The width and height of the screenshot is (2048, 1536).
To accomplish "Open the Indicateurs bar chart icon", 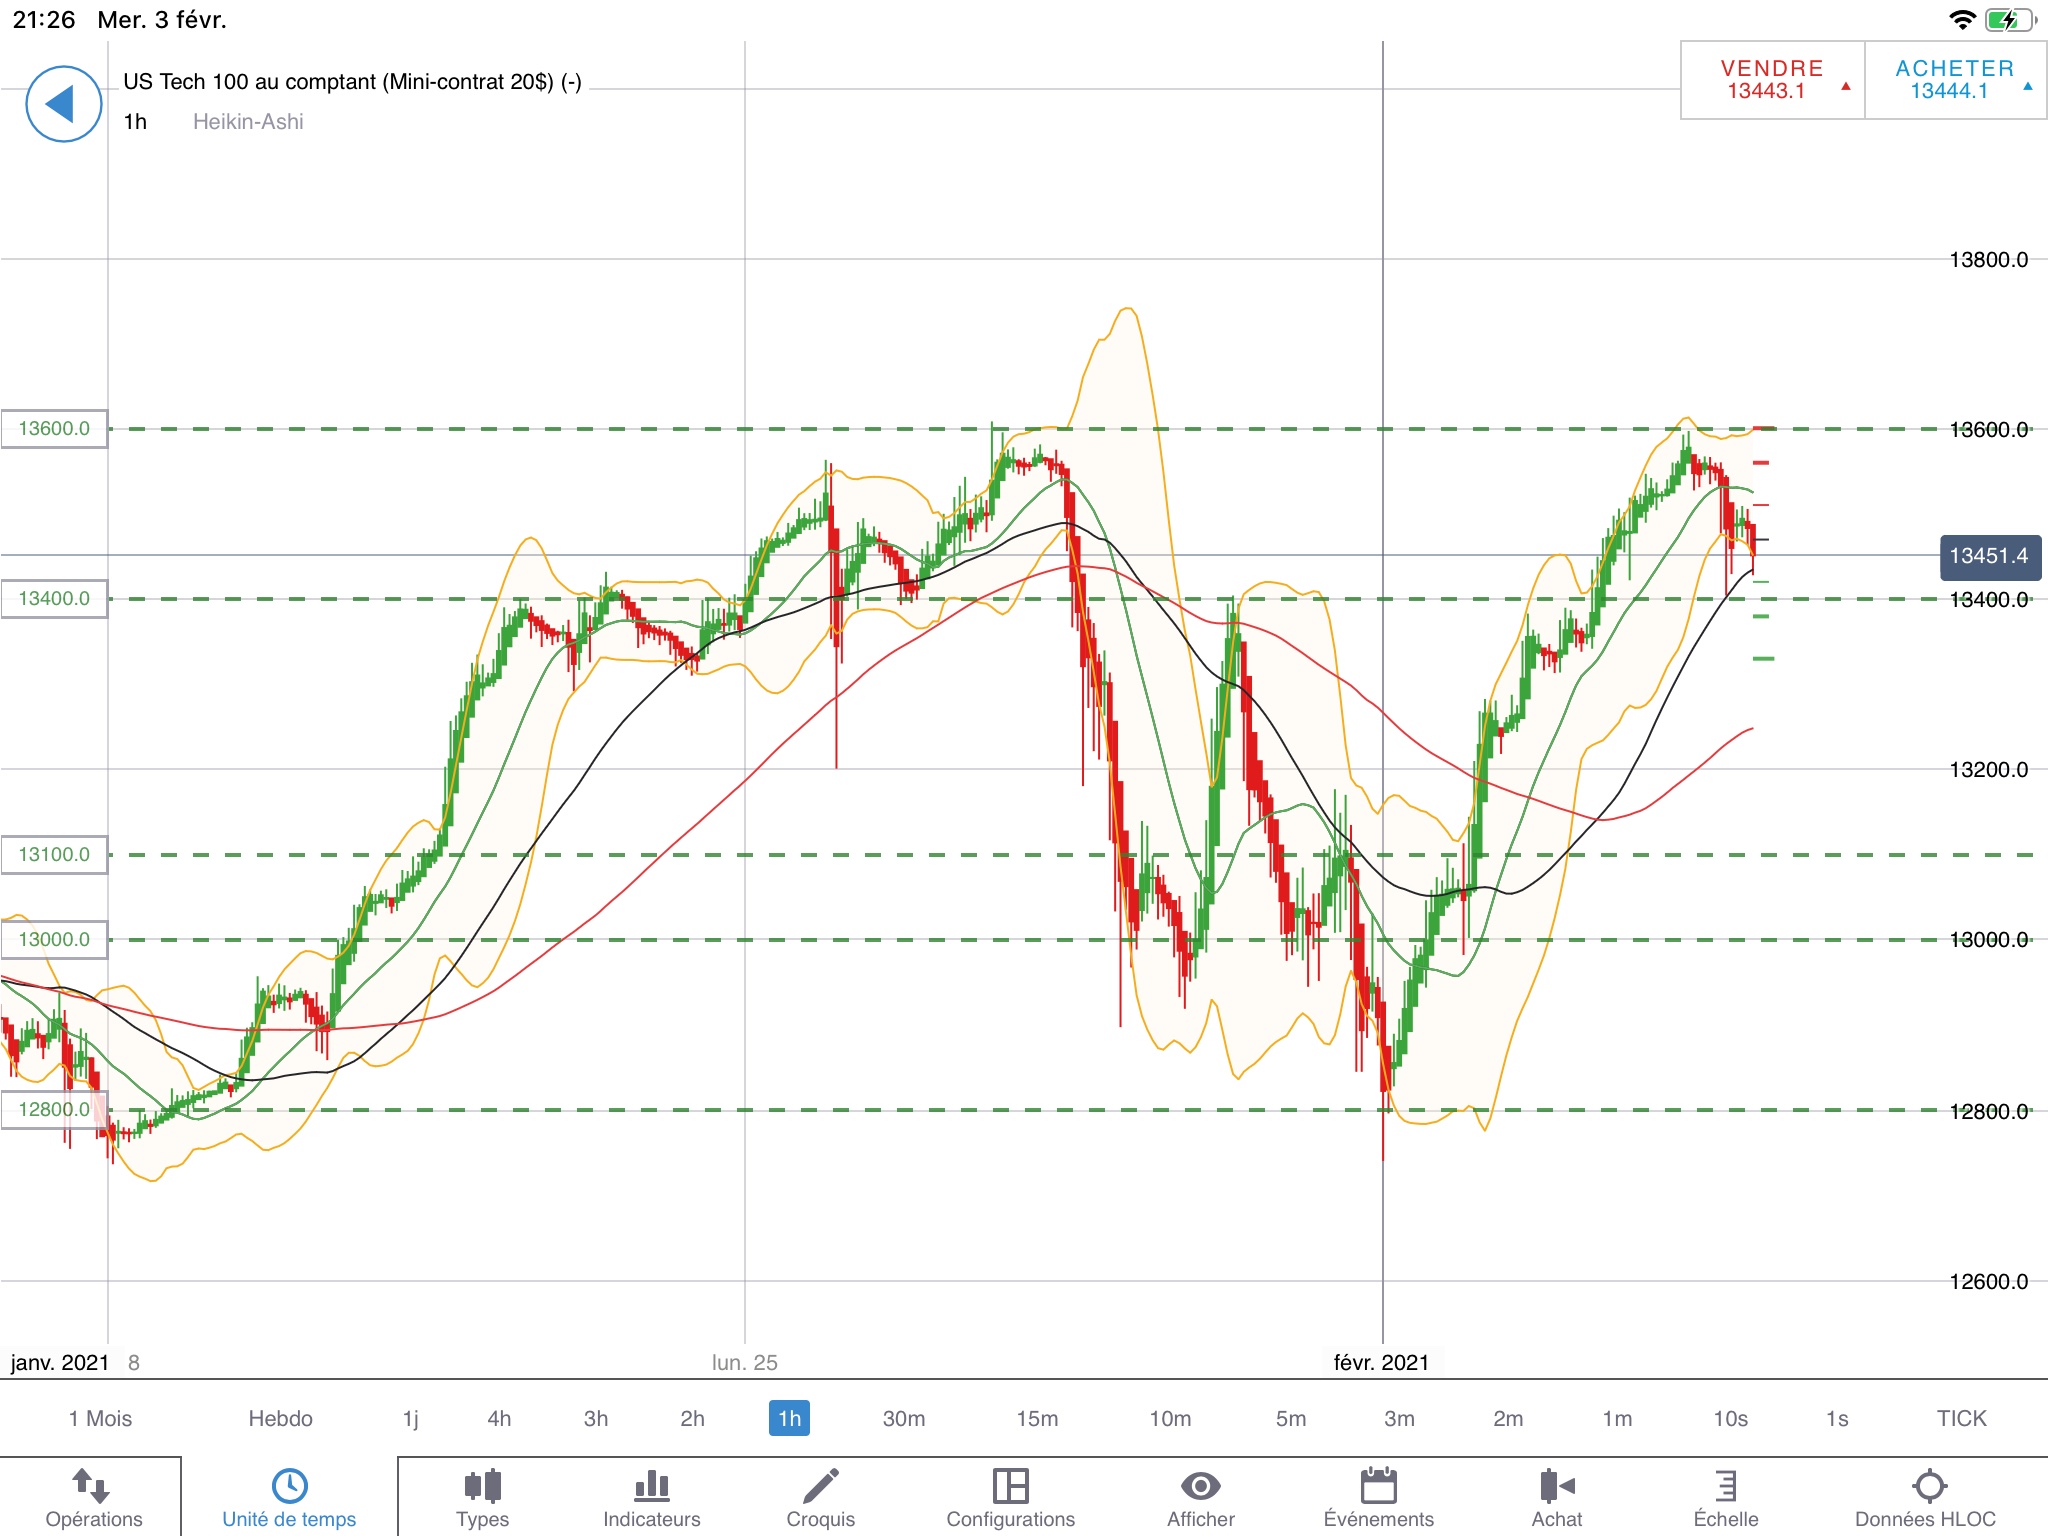I will coord(651,1487).
